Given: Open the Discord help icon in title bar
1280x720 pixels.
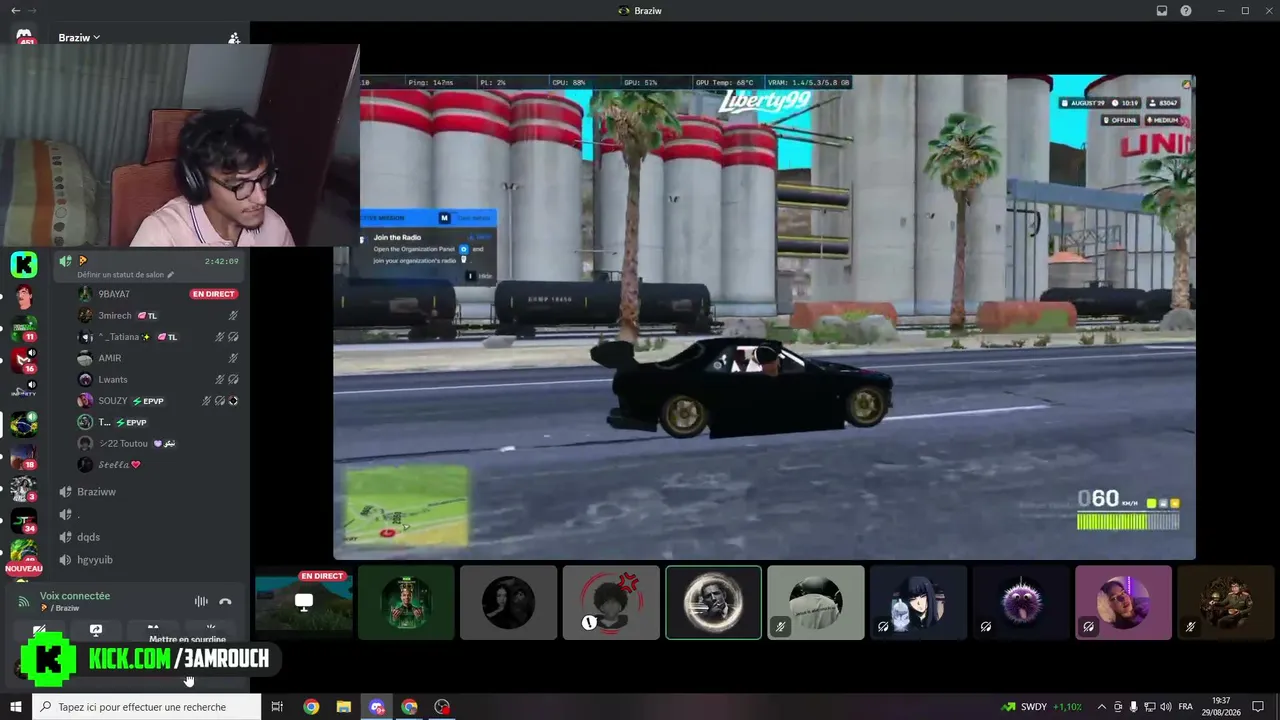Looking at the screenshot, I should tap(1186, 11).
